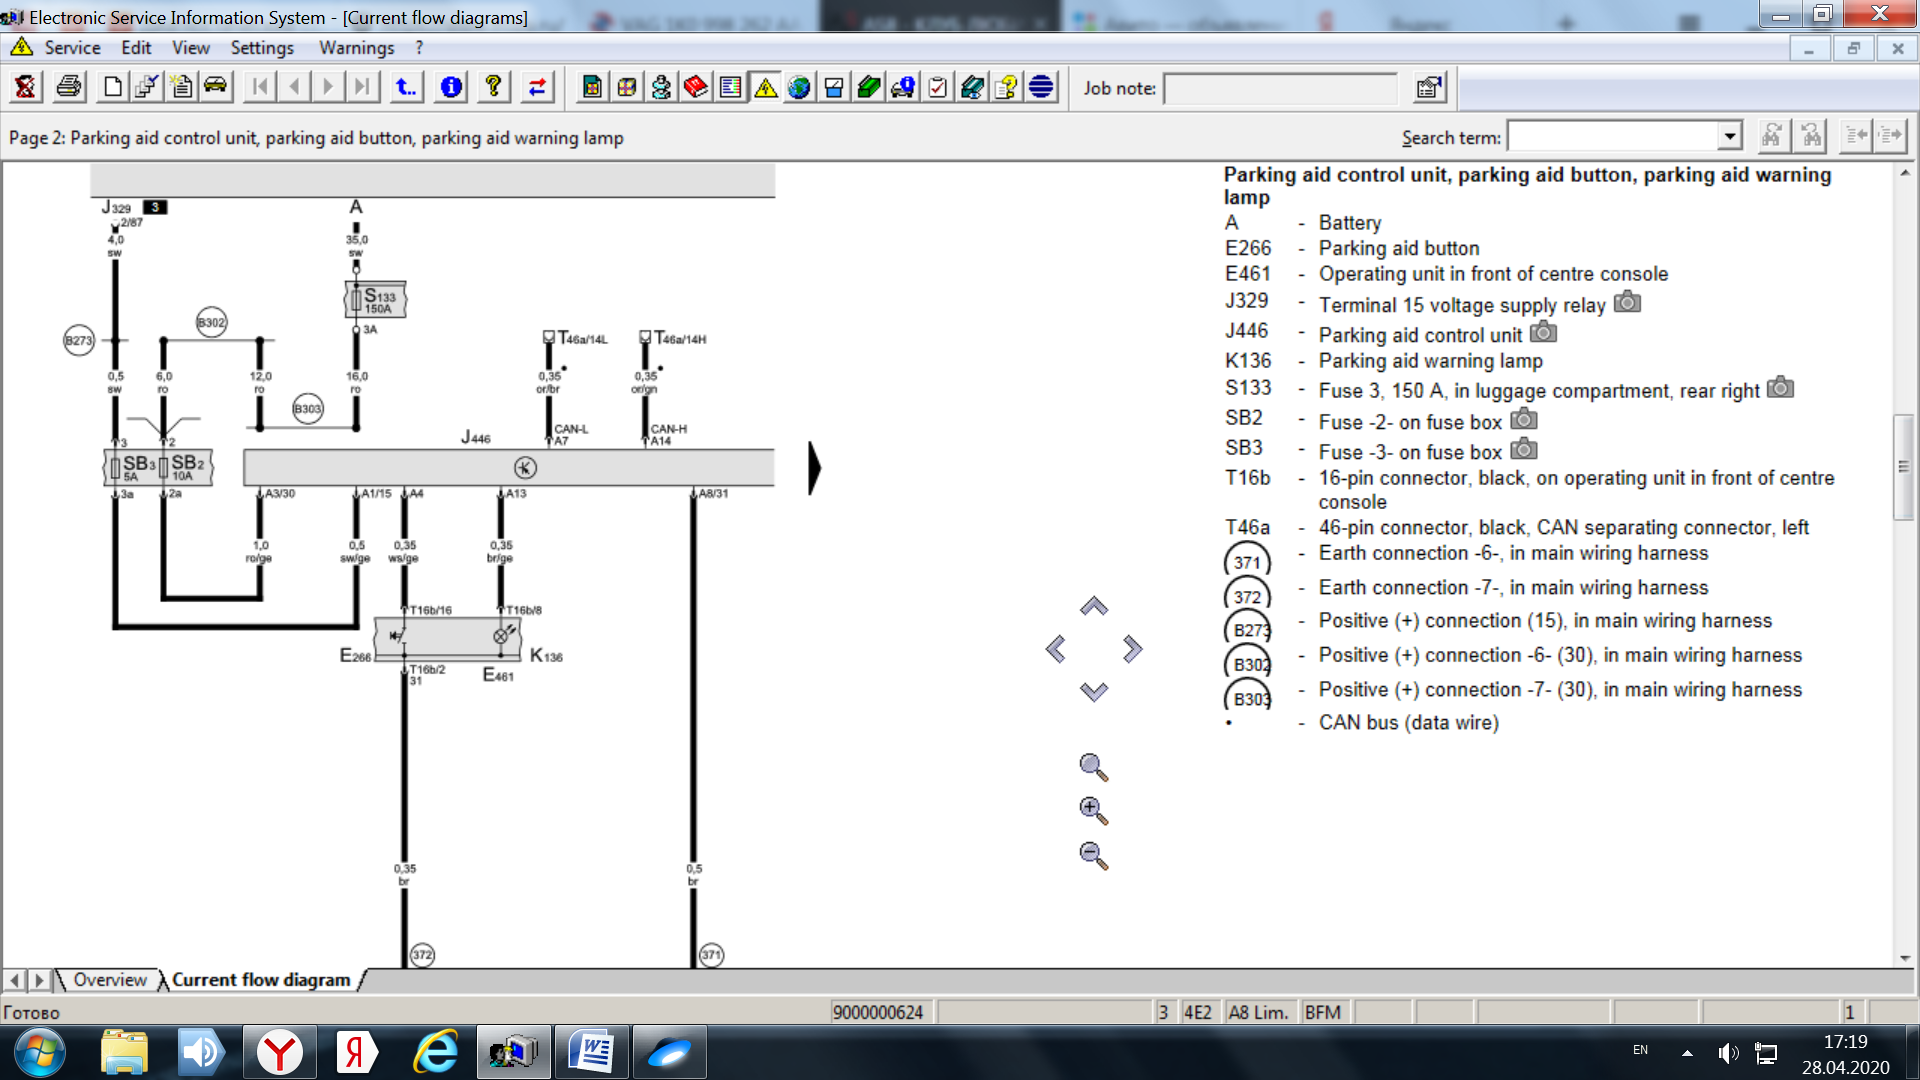Click into the Job note field
1920x1080 pixels.
pos(1280,88)
